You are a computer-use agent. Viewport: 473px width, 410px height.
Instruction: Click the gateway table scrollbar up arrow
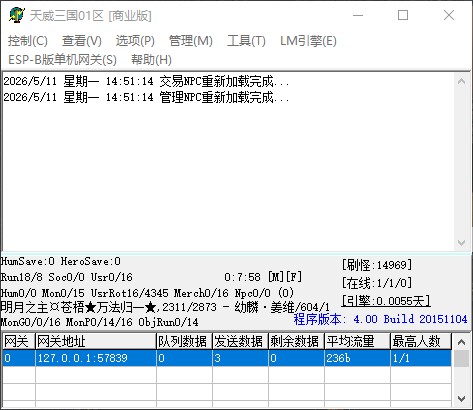point(462,342)
